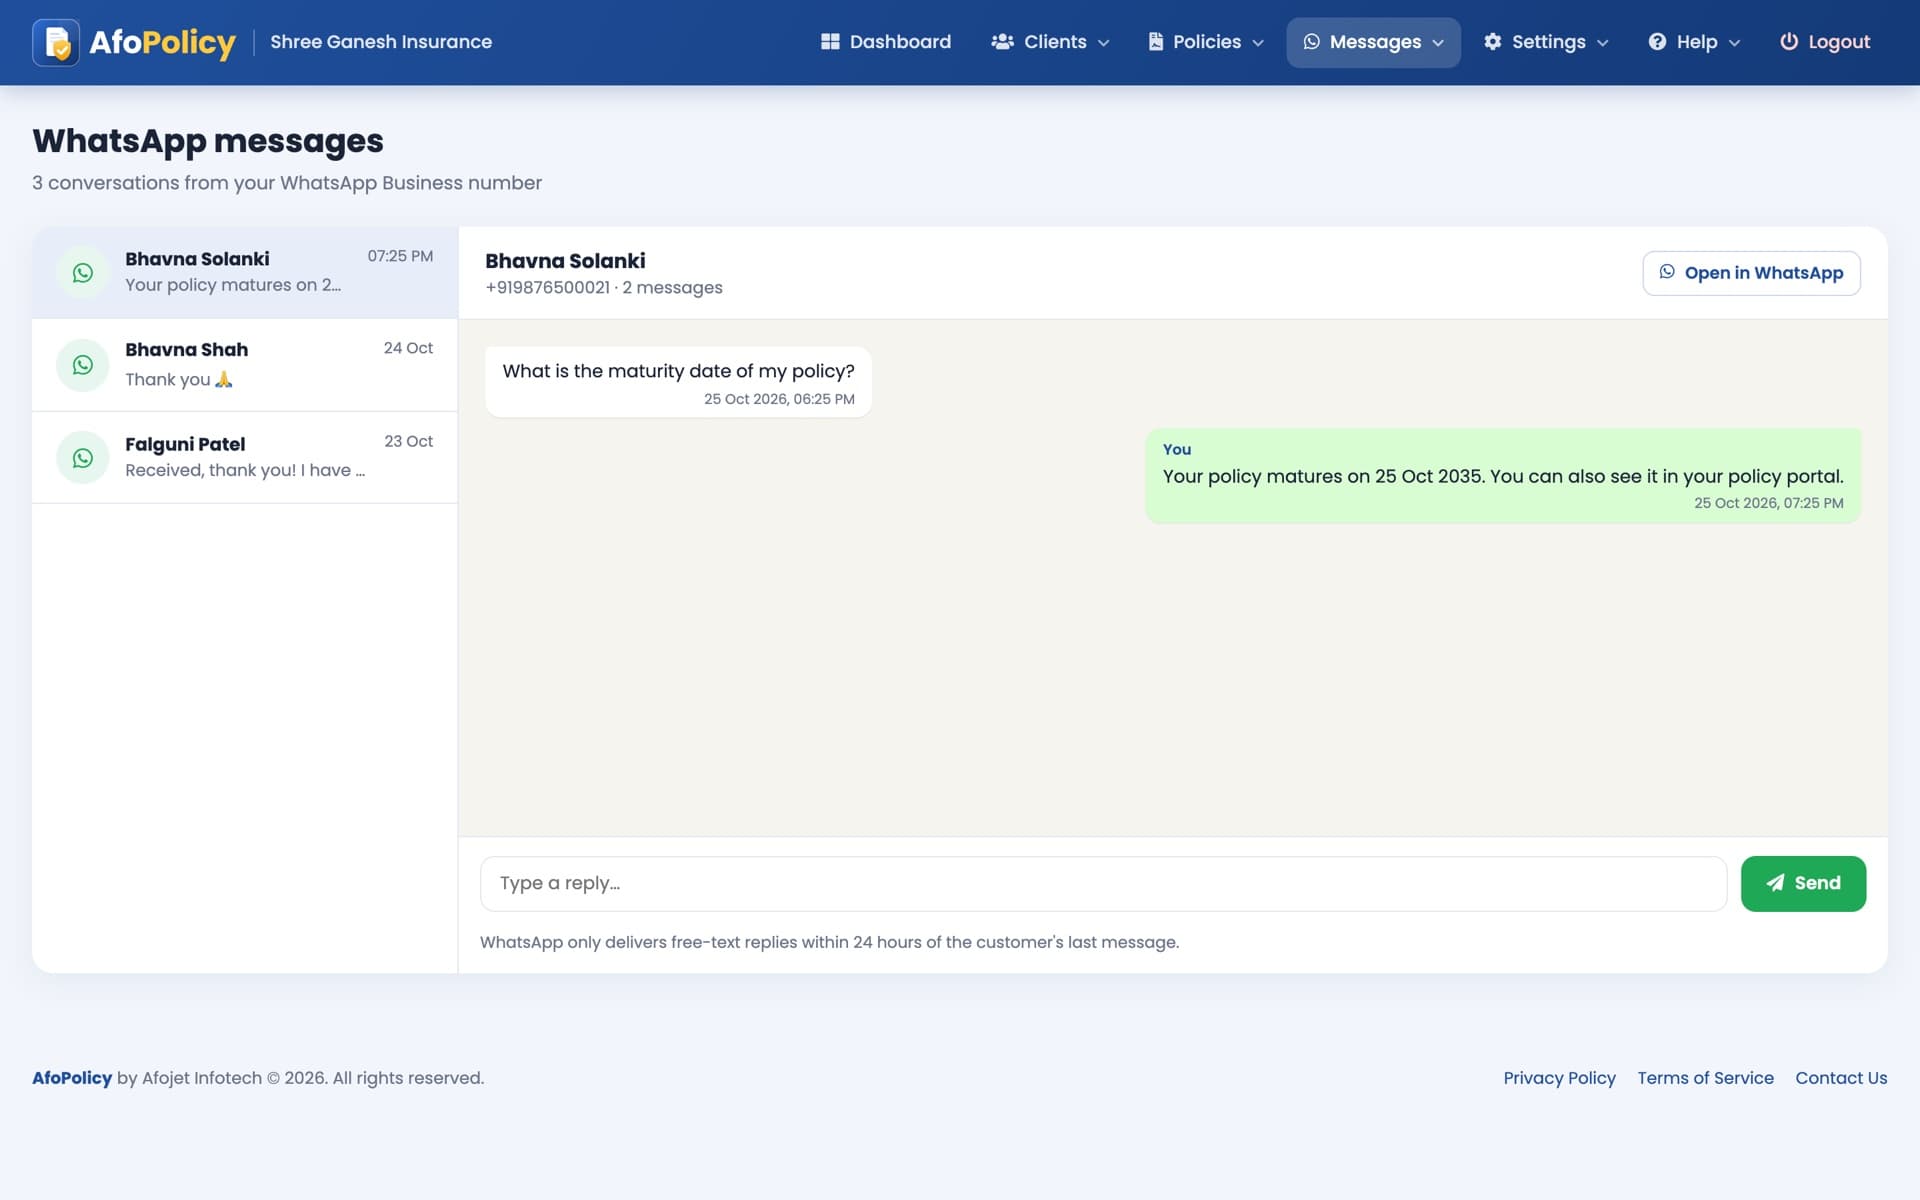
Task: Expand the Help dropdown chevron
Action: pos(1734,43)
